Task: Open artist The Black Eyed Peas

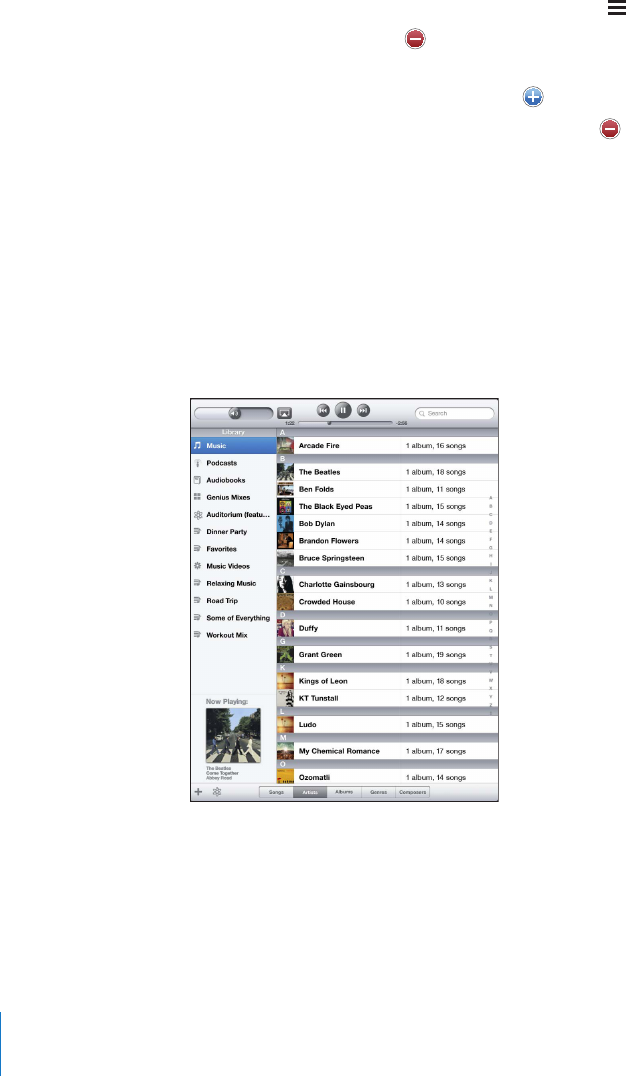Action: click(387, 506)
